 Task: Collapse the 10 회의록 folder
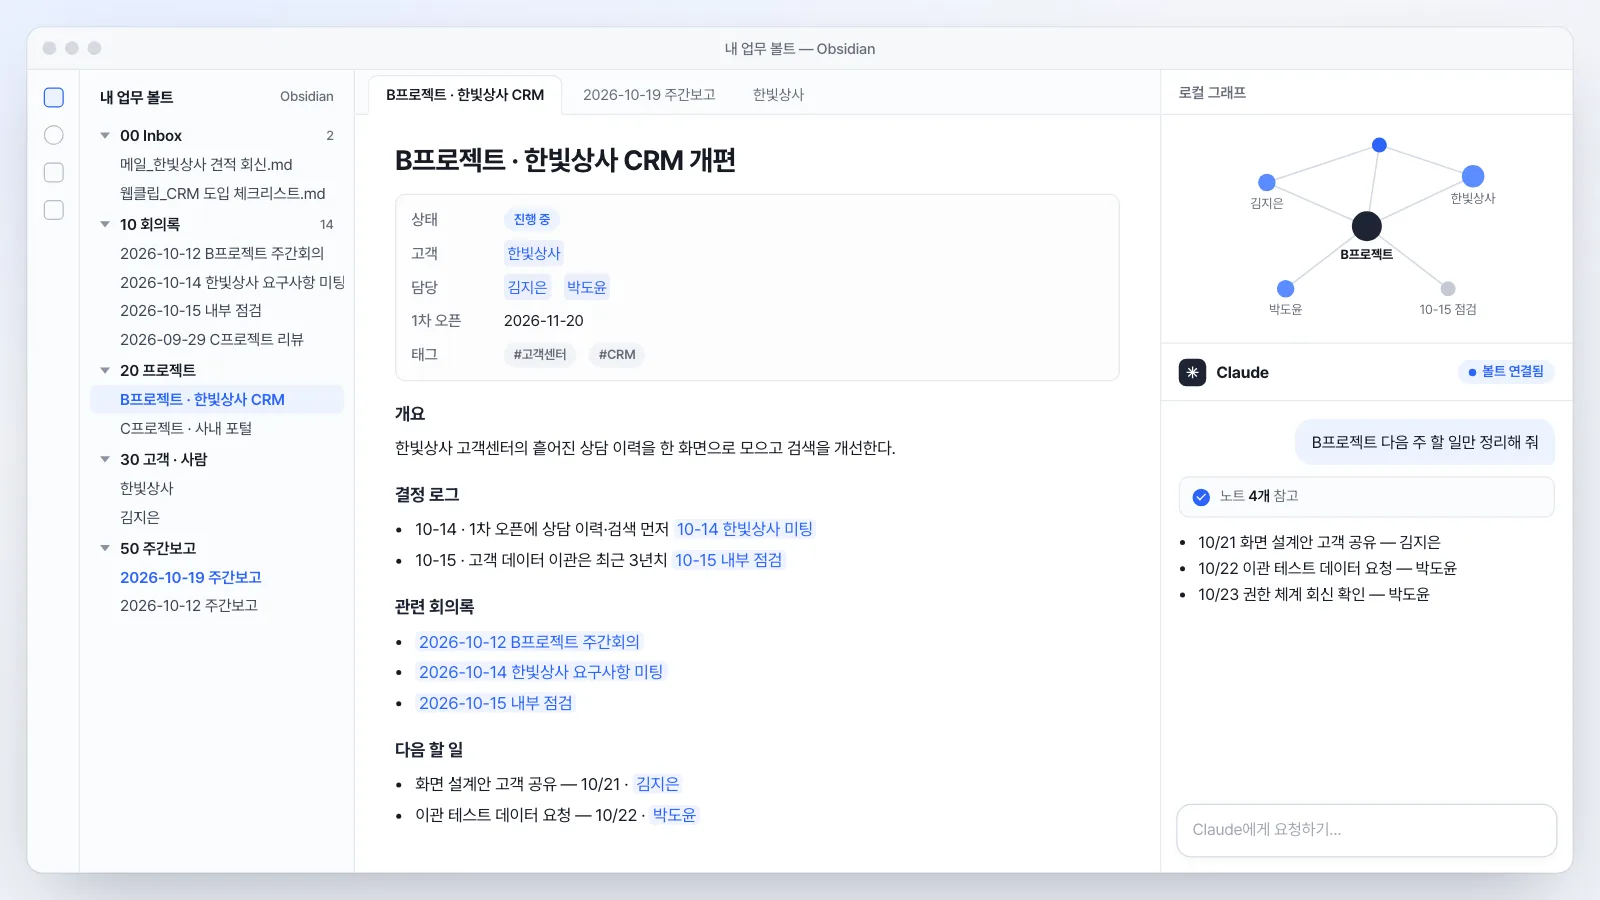click(x=105, y=225)
